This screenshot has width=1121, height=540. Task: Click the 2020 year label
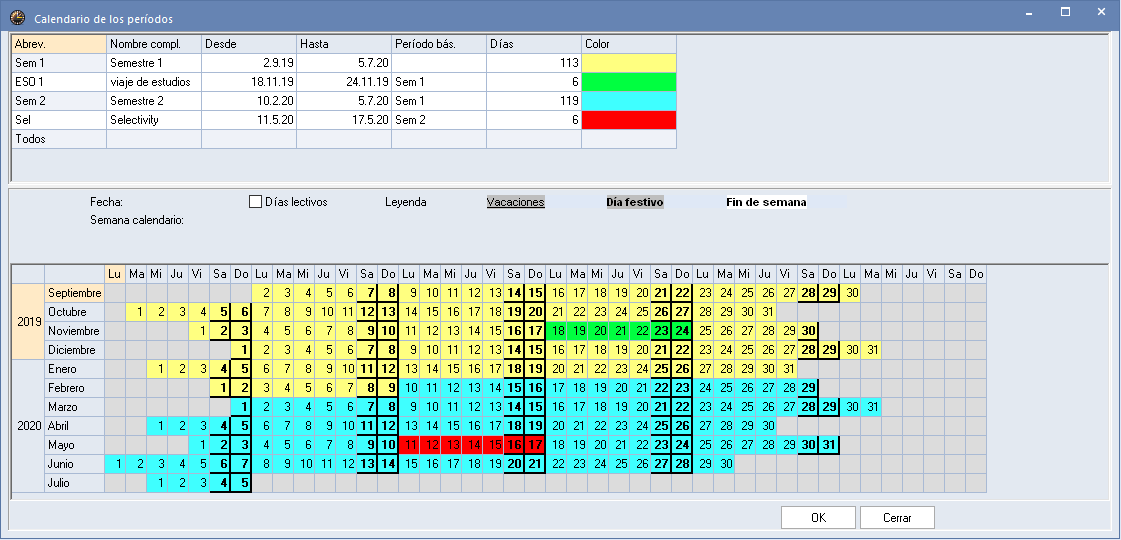[x=28, y=426]
